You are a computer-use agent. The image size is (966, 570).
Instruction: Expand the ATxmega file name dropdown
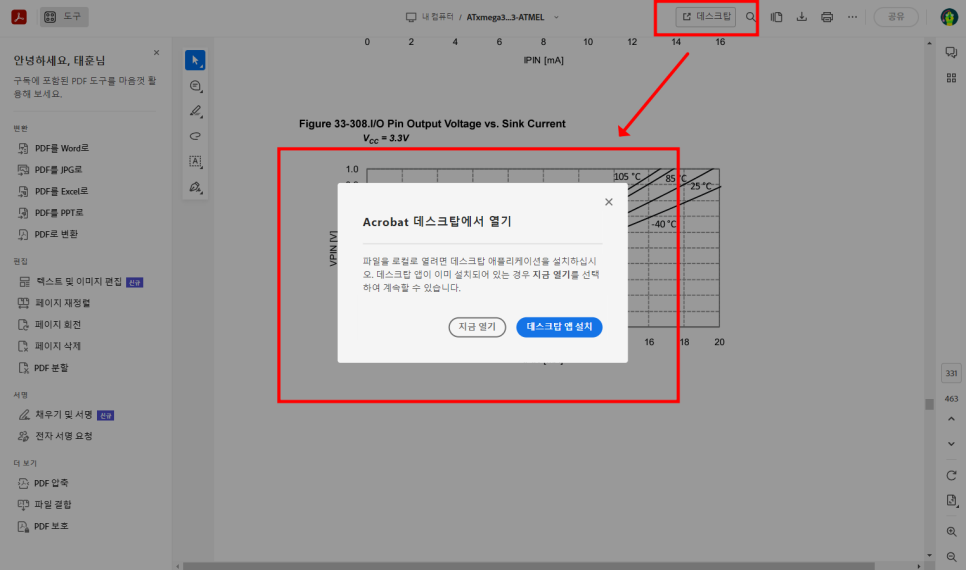pyautogui.click(x=556, y=17)
